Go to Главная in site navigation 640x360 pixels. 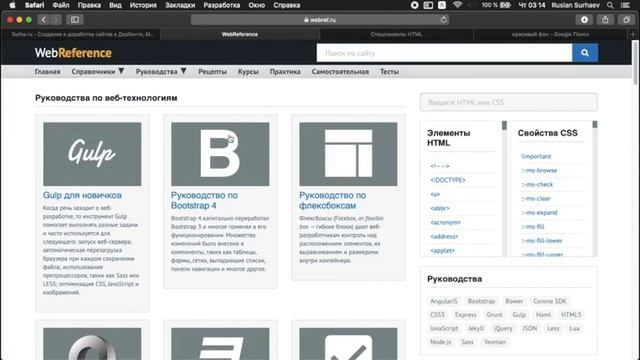pos(47,71)
